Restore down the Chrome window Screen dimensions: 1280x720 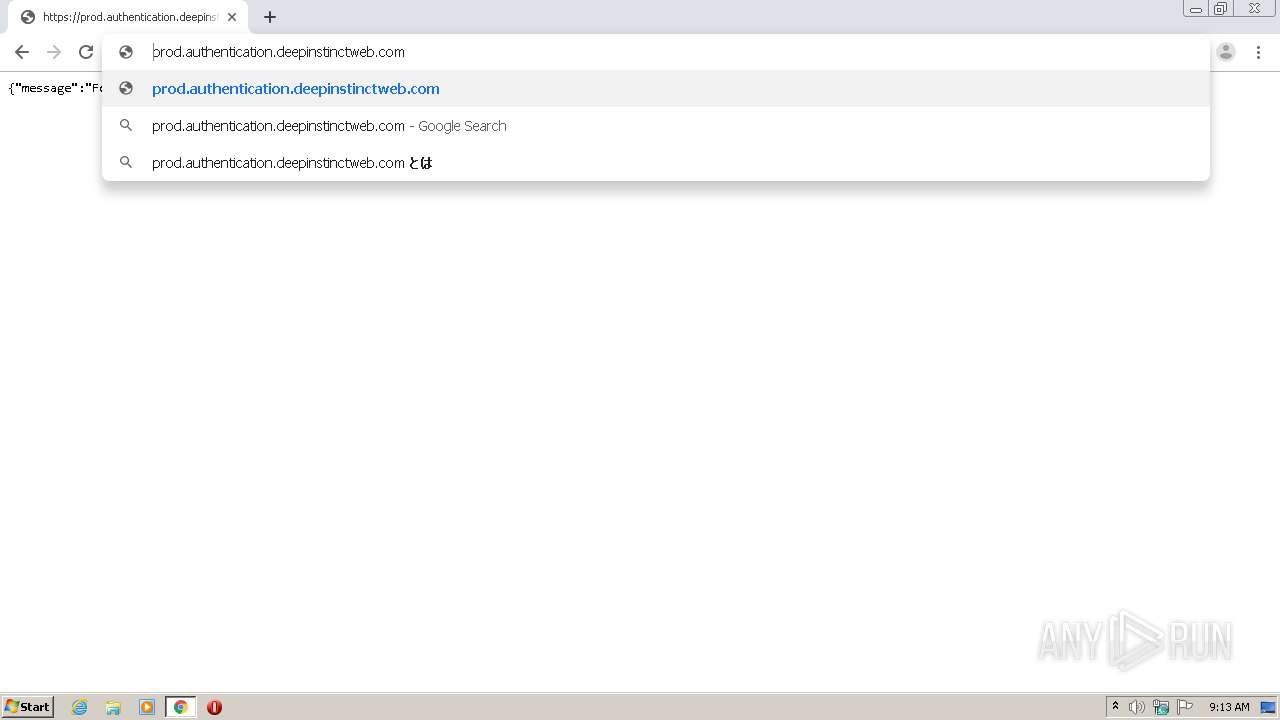coord(1221,9)
